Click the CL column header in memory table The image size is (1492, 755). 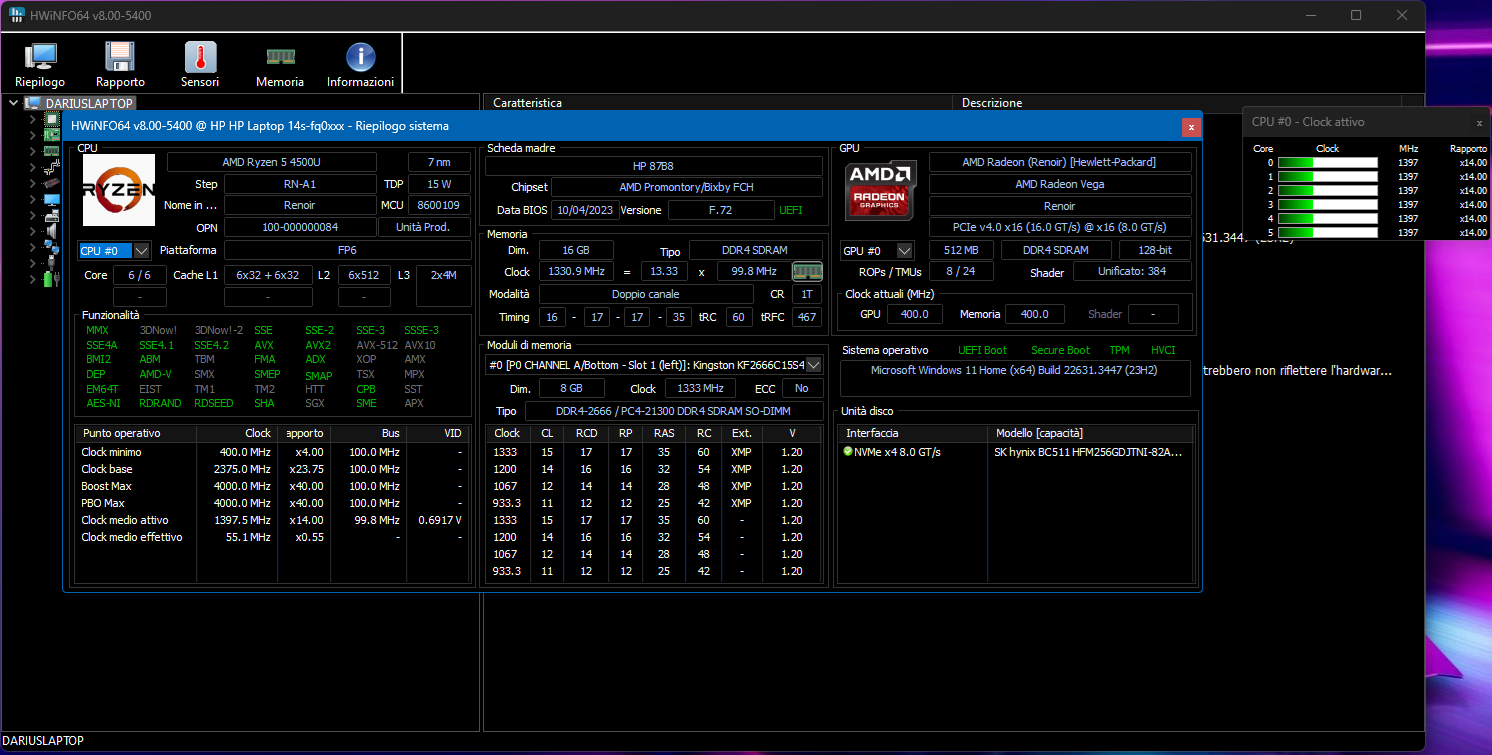547,433
